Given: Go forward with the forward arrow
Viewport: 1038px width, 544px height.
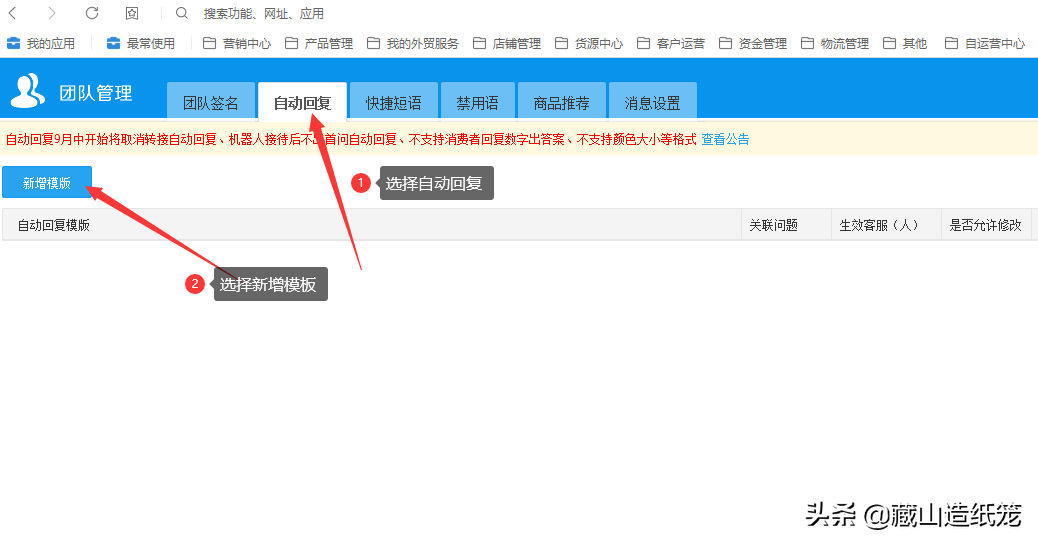Looking at the screenshot, I should [x=52, y=13].
